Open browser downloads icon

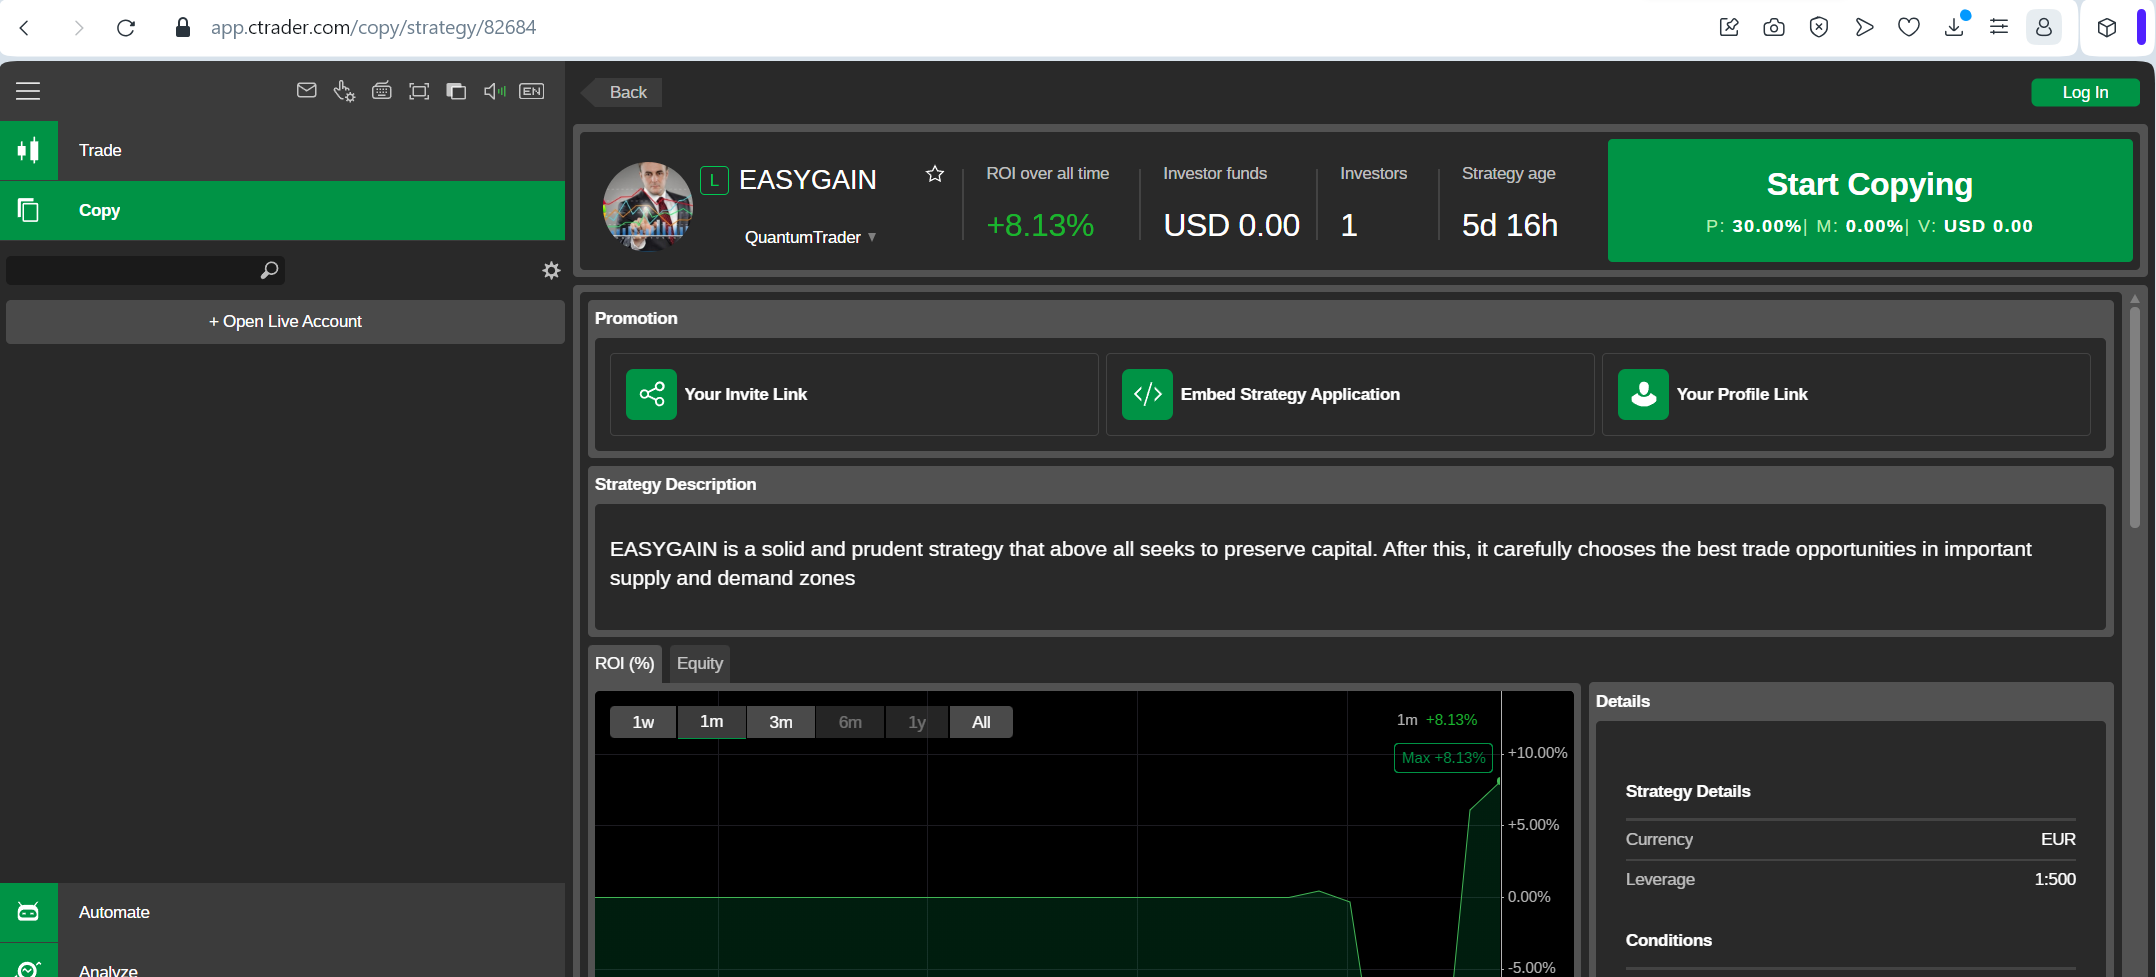tap(1954, 28)
